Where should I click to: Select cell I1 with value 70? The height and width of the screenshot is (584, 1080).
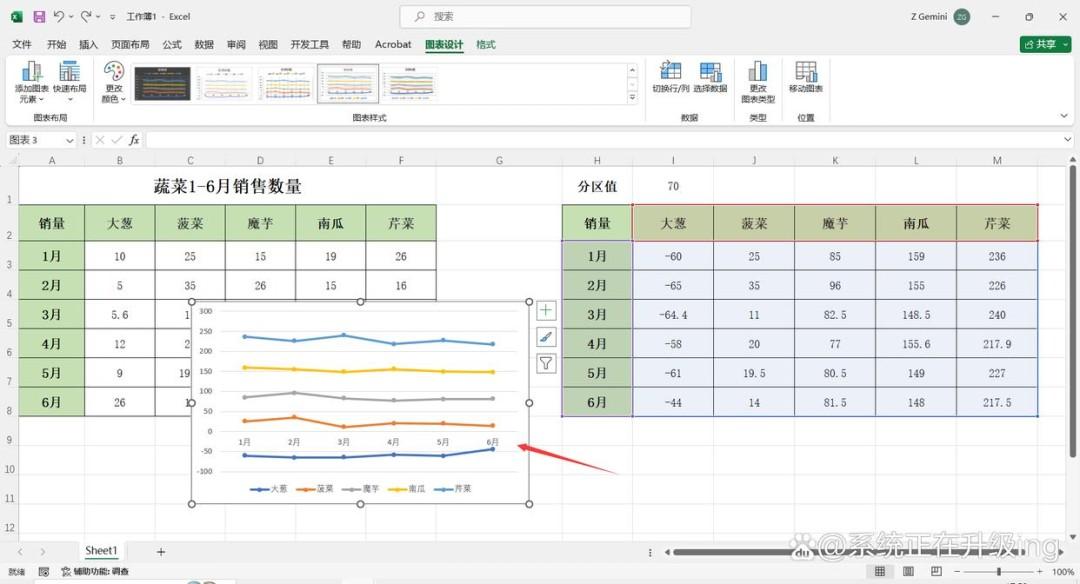[x=673, y=186]
